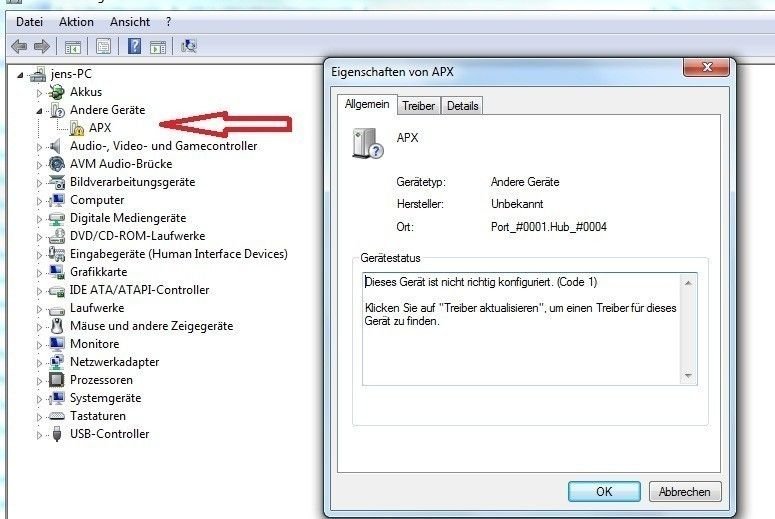Image resolution: width=775 pixels, height=519 pixels.
Task: Expand the USB-Controller node arrow
Action: tap(39, 434)
